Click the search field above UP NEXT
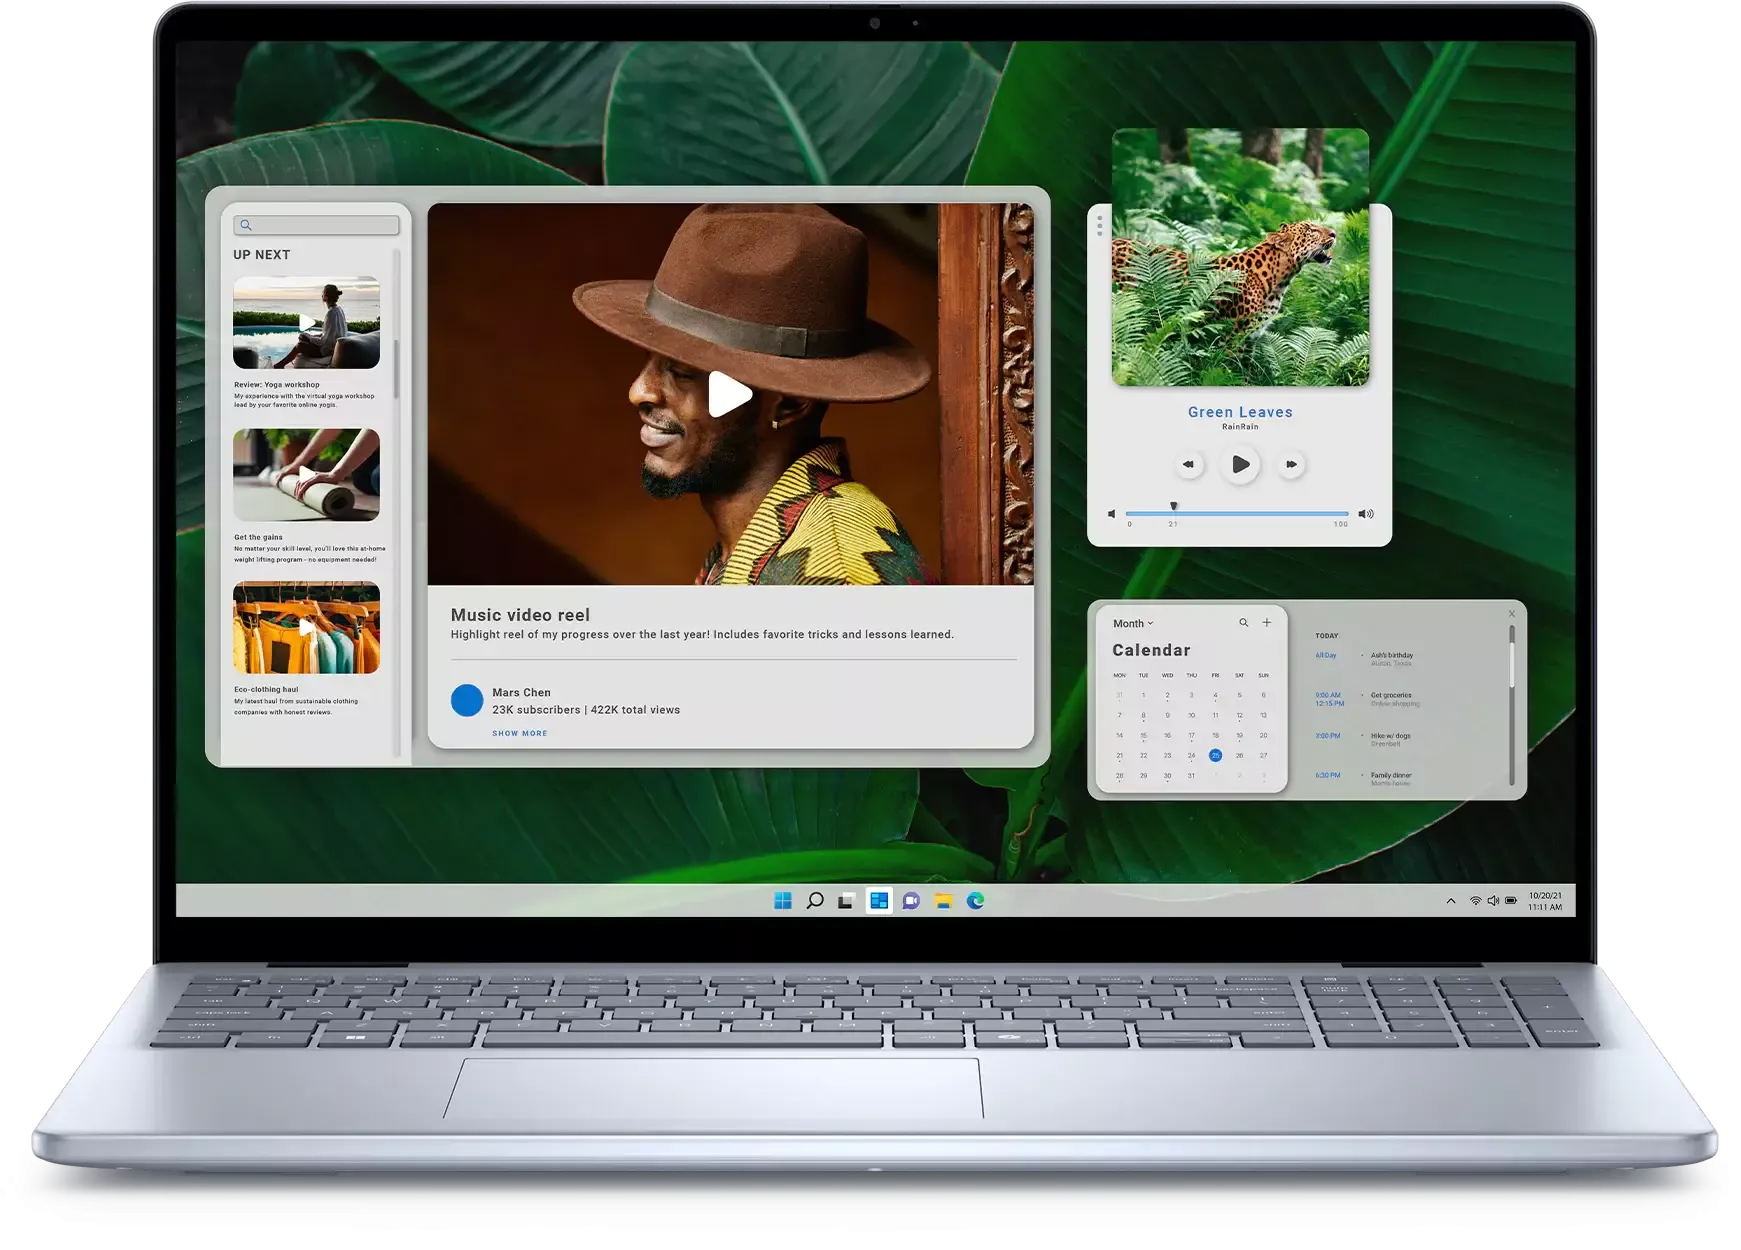This screenshot has height=1250, width=1741. point(317,225)
